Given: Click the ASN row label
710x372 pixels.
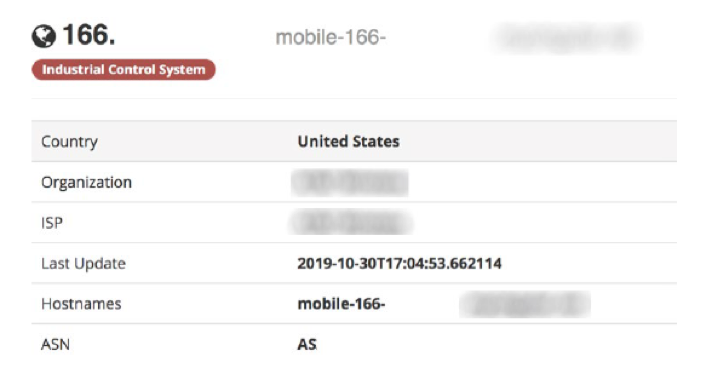Looking at the screenshot, I should [x=55, y=345].
